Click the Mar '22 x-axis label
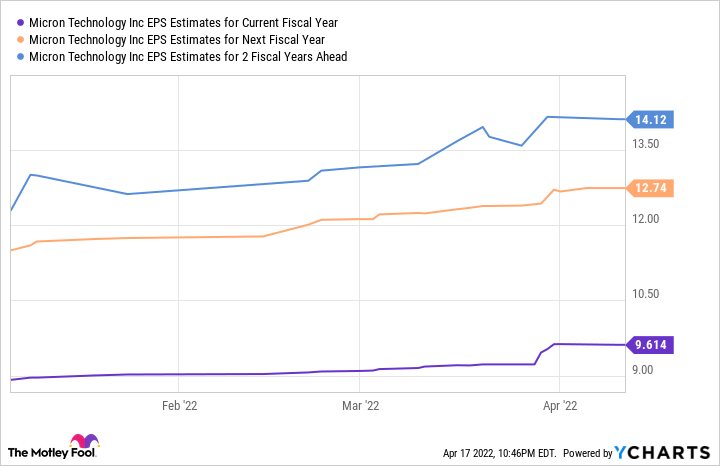Image resolution: width=720 pixels, height=466 pixels. tap(361, 406)
